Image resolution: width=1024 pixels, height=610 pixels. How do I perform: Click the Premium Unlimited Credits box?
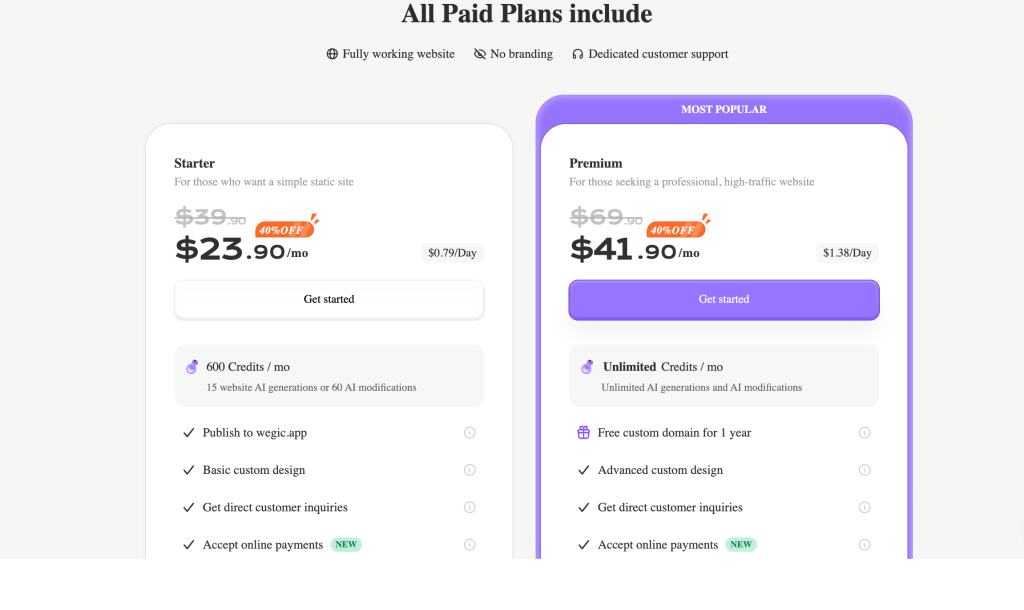click(724, 376)
